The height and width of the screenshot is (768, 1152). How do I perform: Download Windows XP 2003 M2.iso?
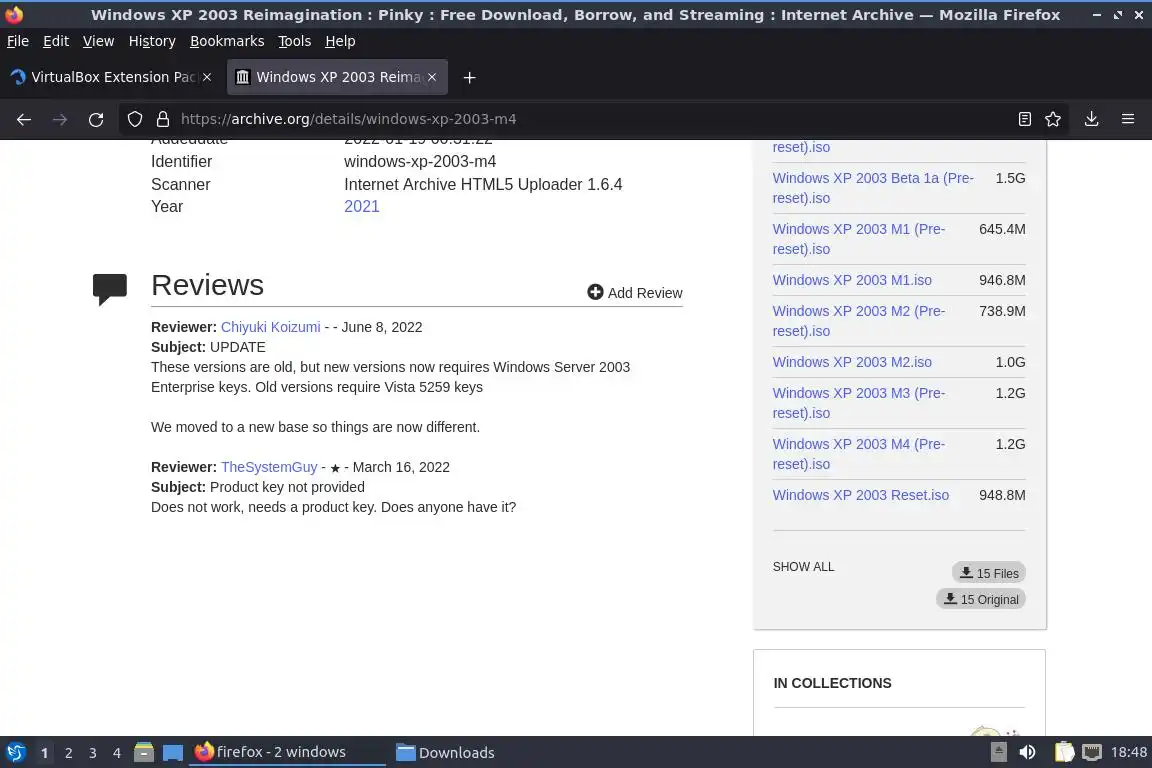click(x=852, y=362)
